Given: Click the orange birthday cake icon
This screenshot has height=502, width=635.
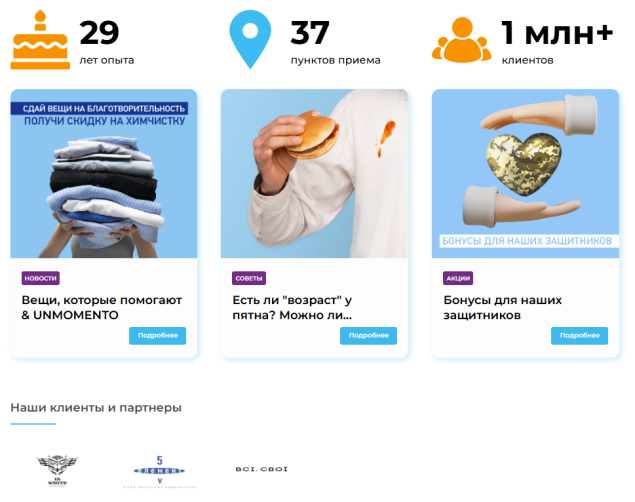Looking at the screenshot, I should [40, 40].
